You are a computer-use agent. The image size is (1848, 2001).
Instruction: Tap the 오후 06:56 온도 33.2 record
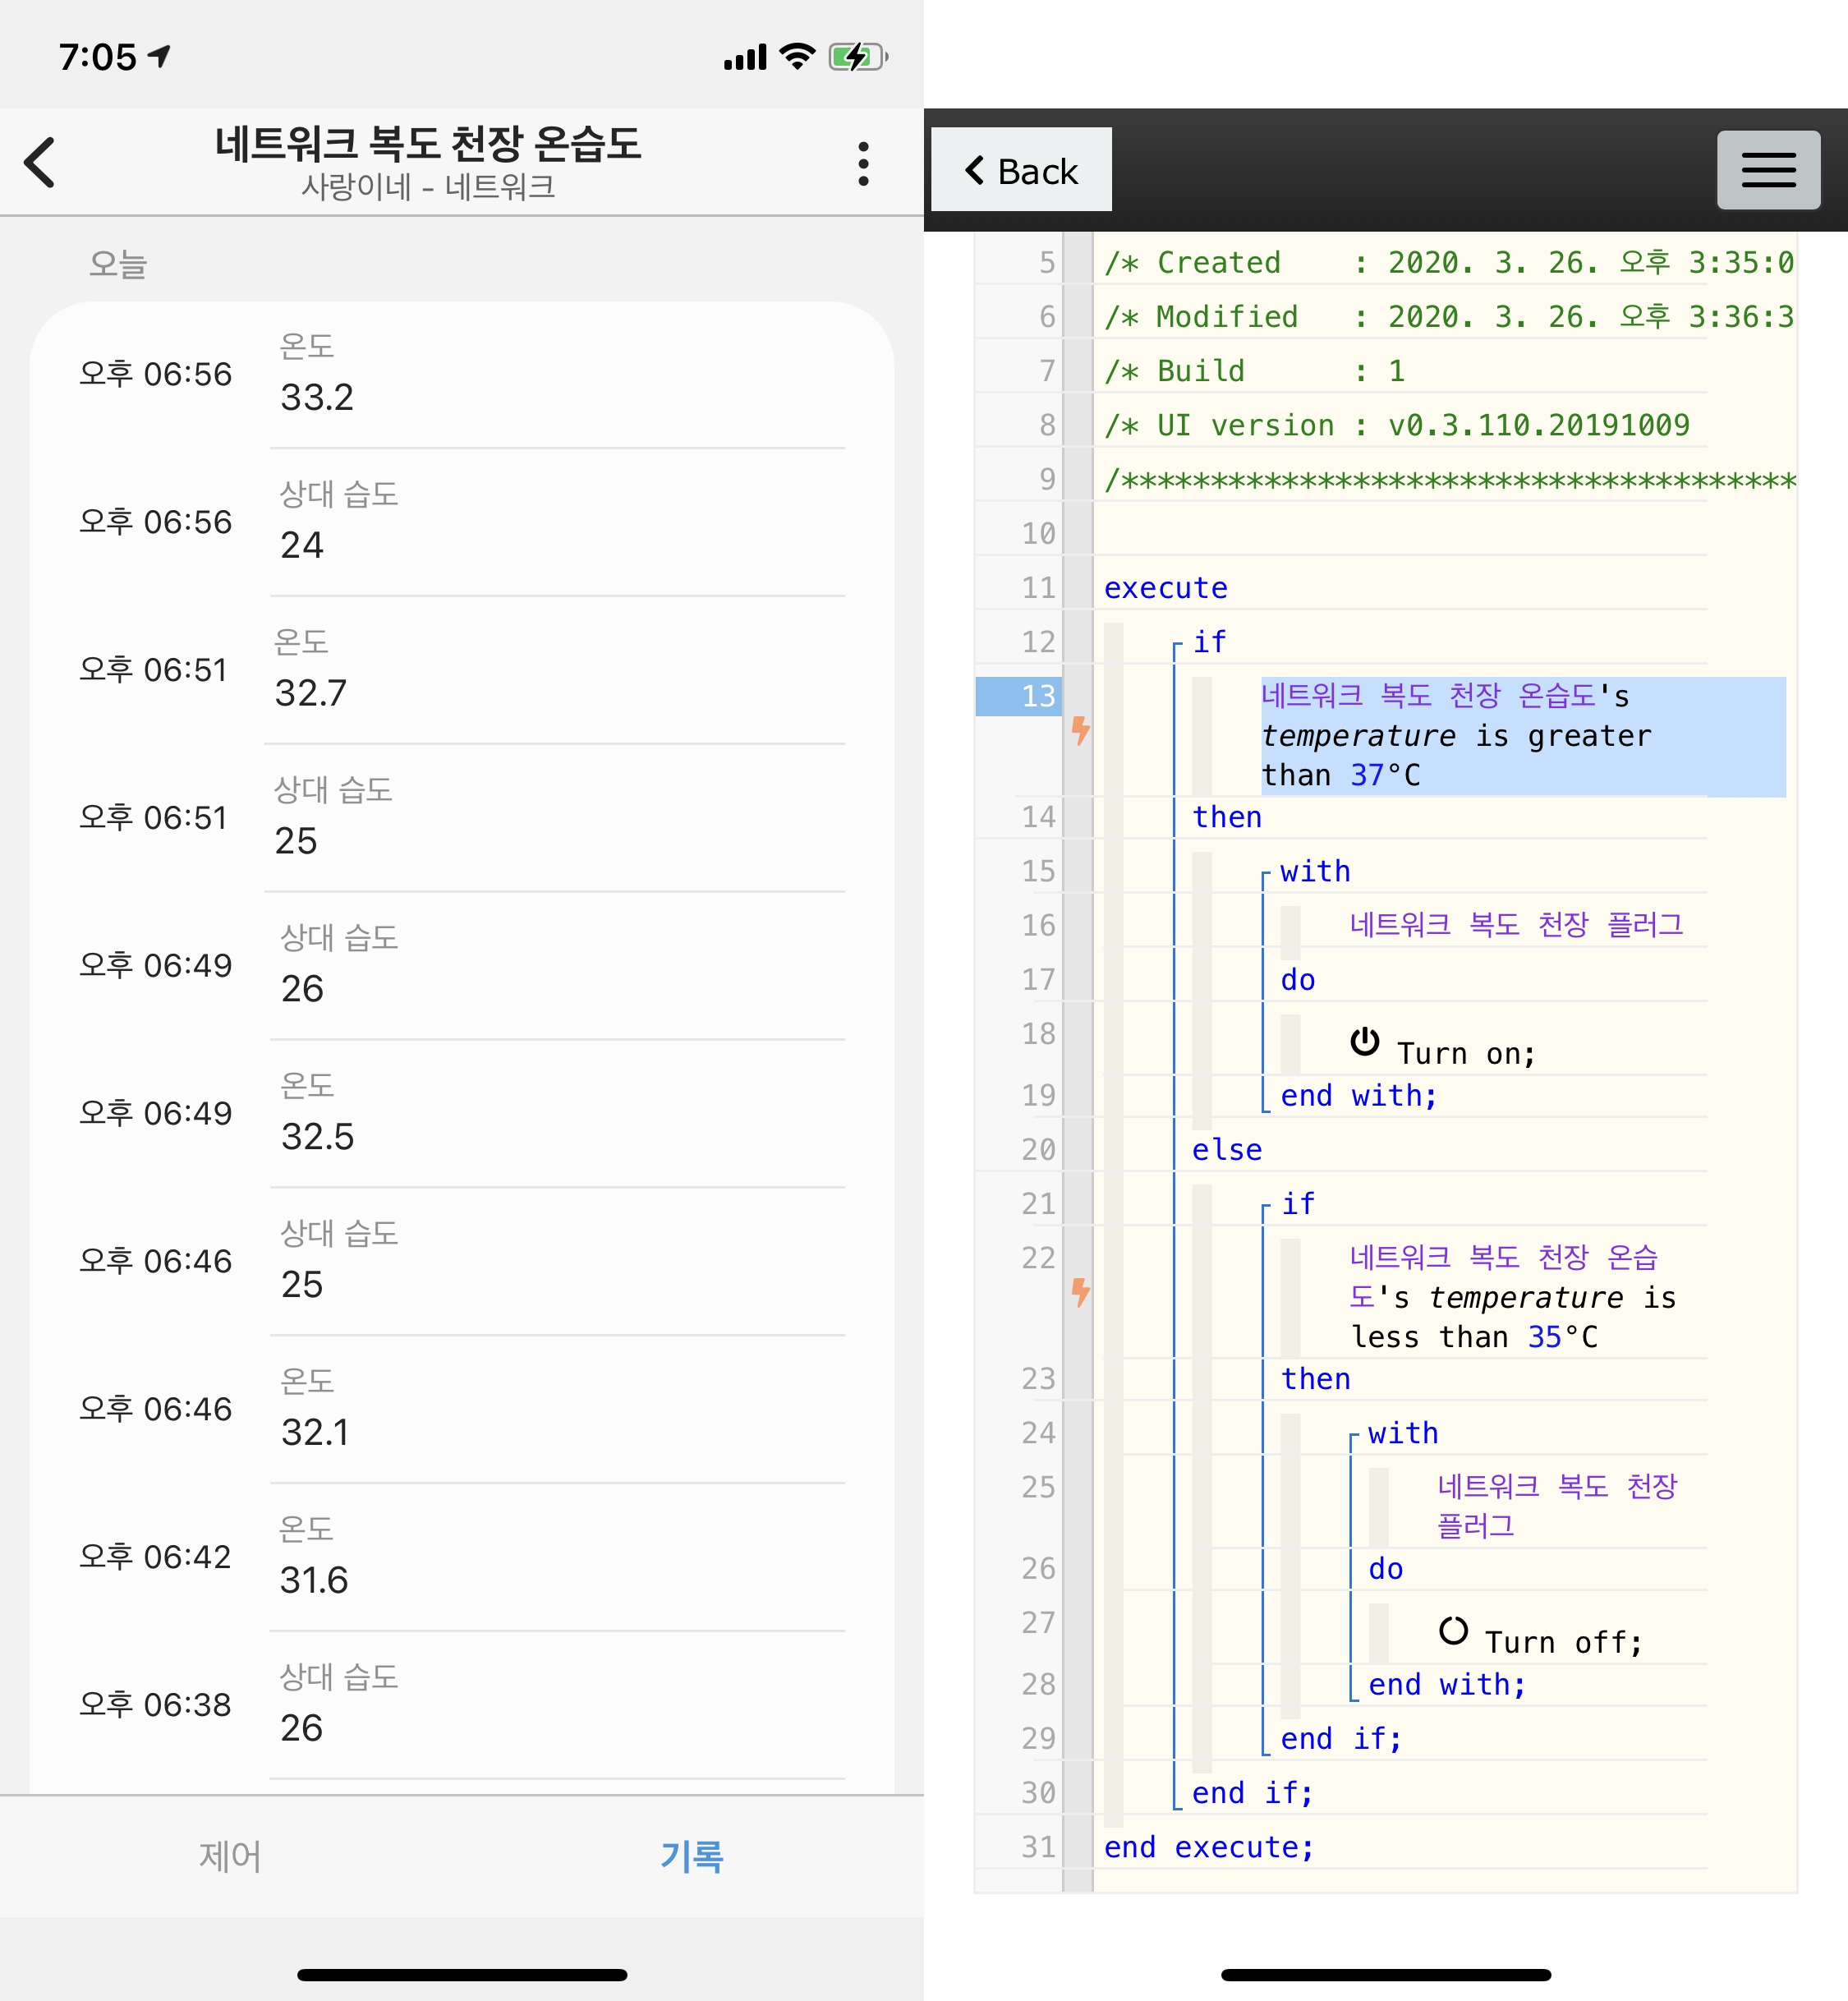pyautogui.click(x=460, y=374)
